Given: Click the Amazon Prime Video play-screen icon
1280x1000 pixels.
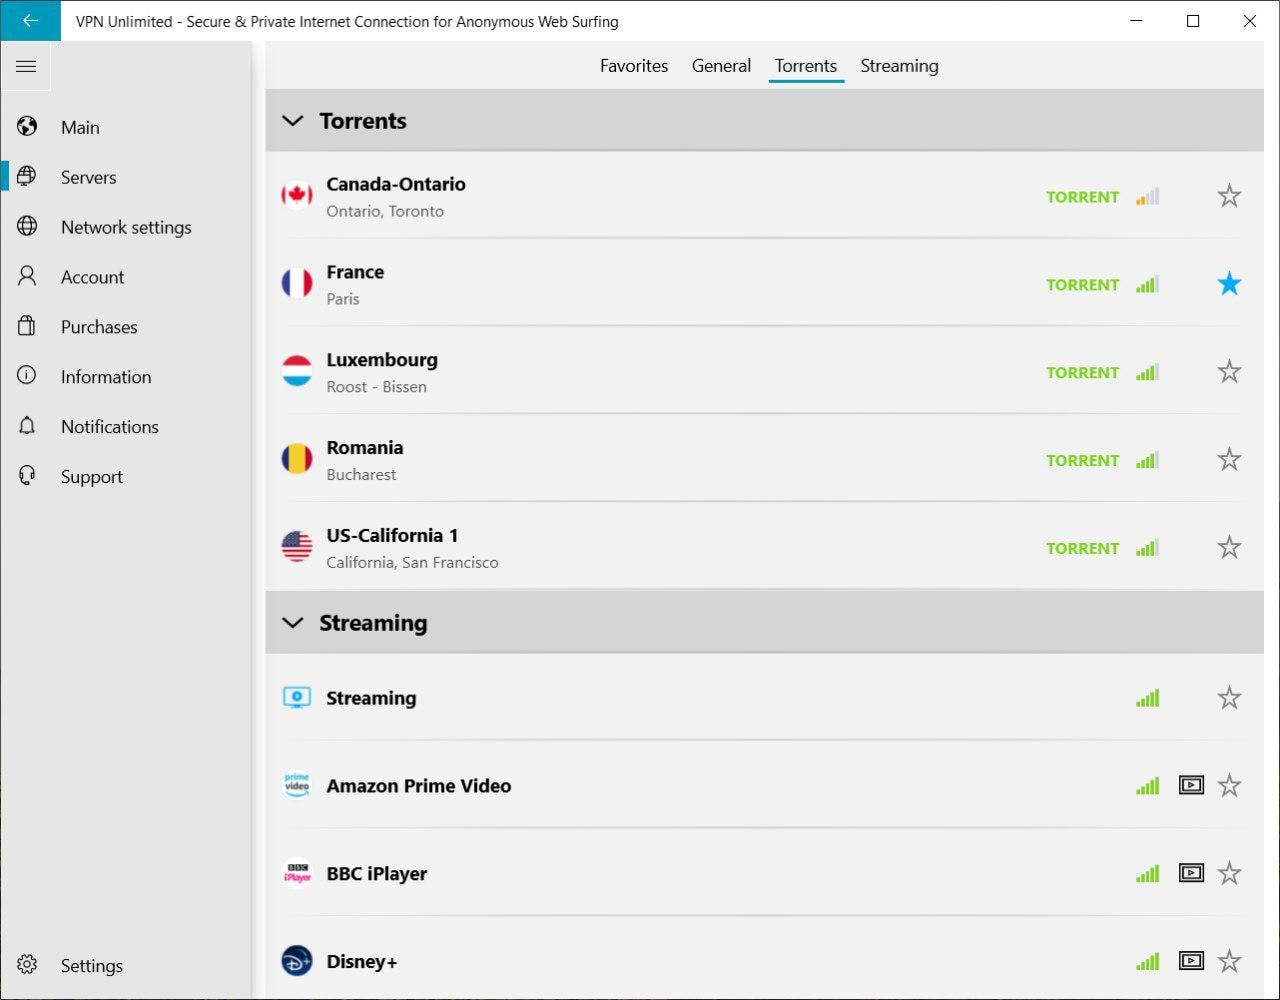Looking at the screenshot, I should tap(1191, 785).
